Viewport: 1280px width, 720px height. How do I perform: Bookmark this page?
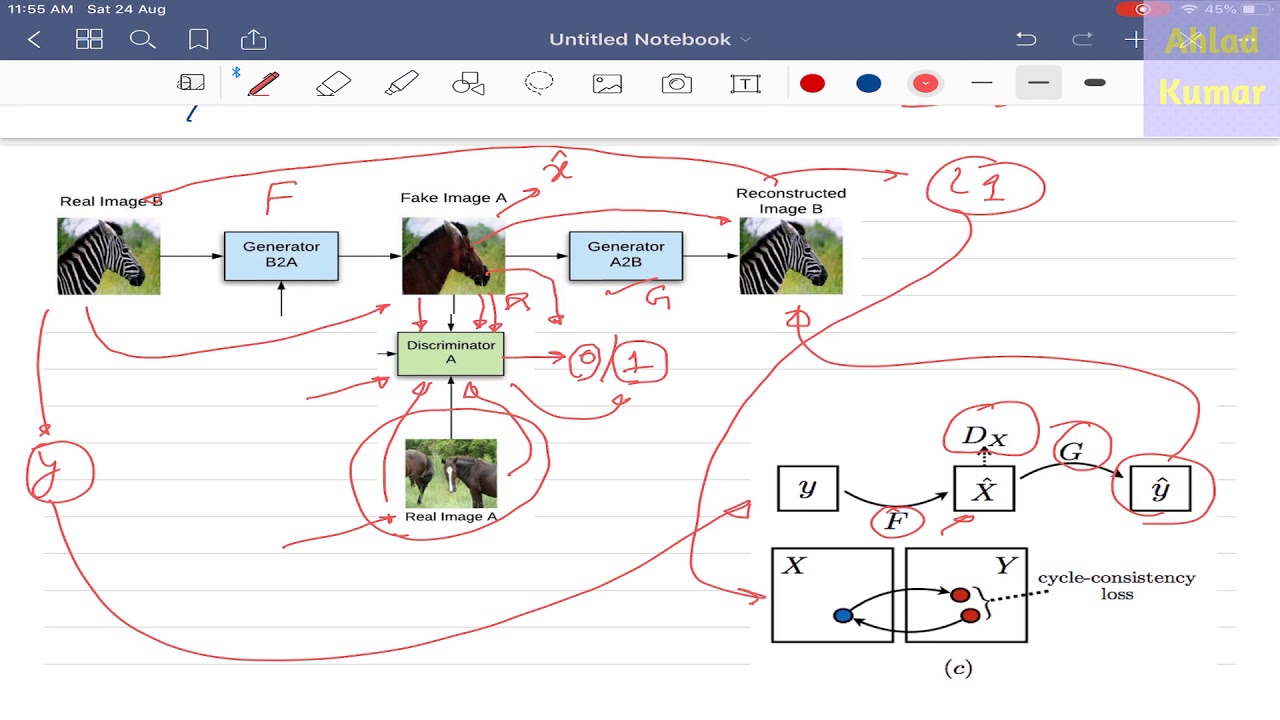199,40
